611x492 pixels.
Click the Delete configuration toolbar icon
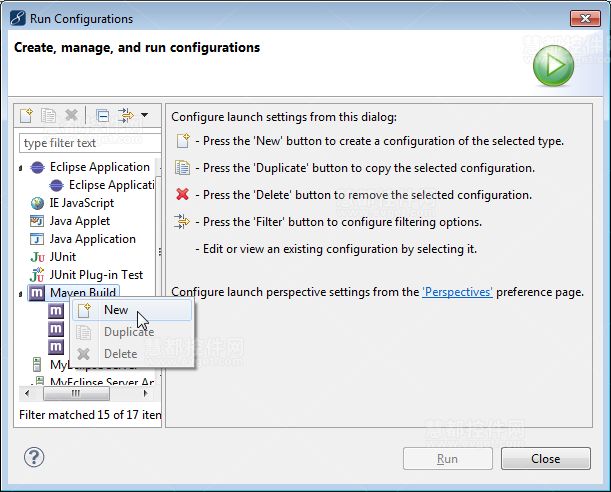click(x=71, y=115)
